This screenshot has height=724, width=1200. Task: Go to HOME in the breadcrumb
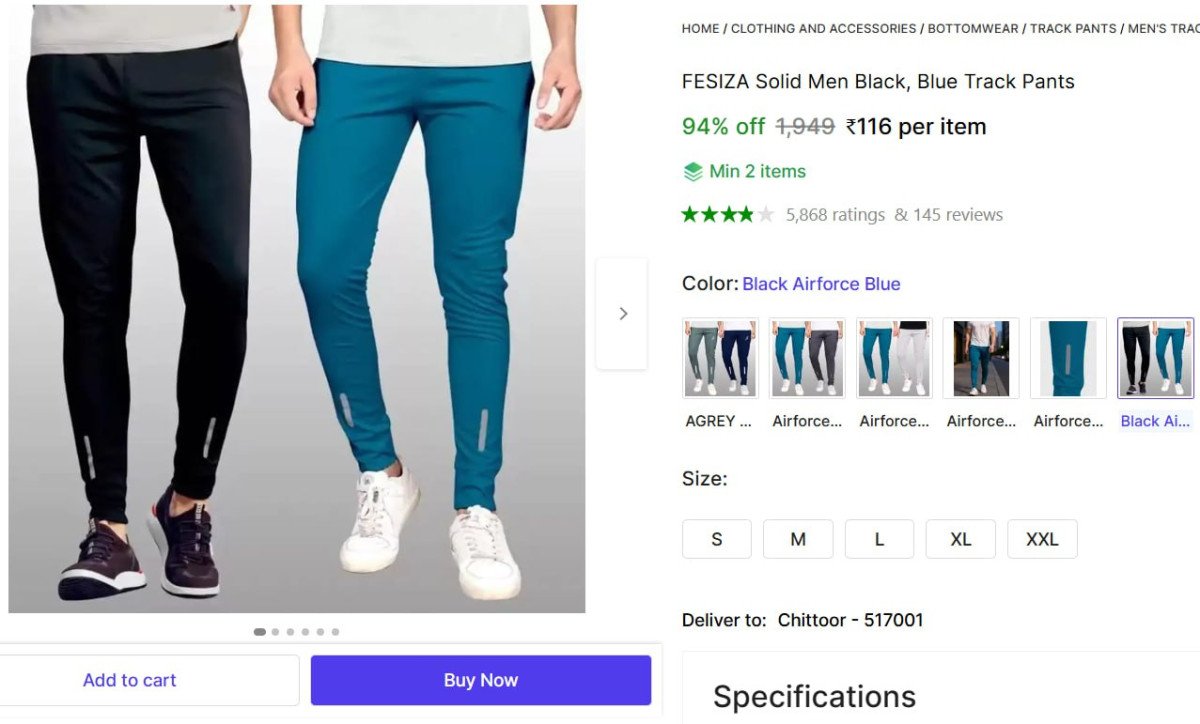click(x=700, y=29)
